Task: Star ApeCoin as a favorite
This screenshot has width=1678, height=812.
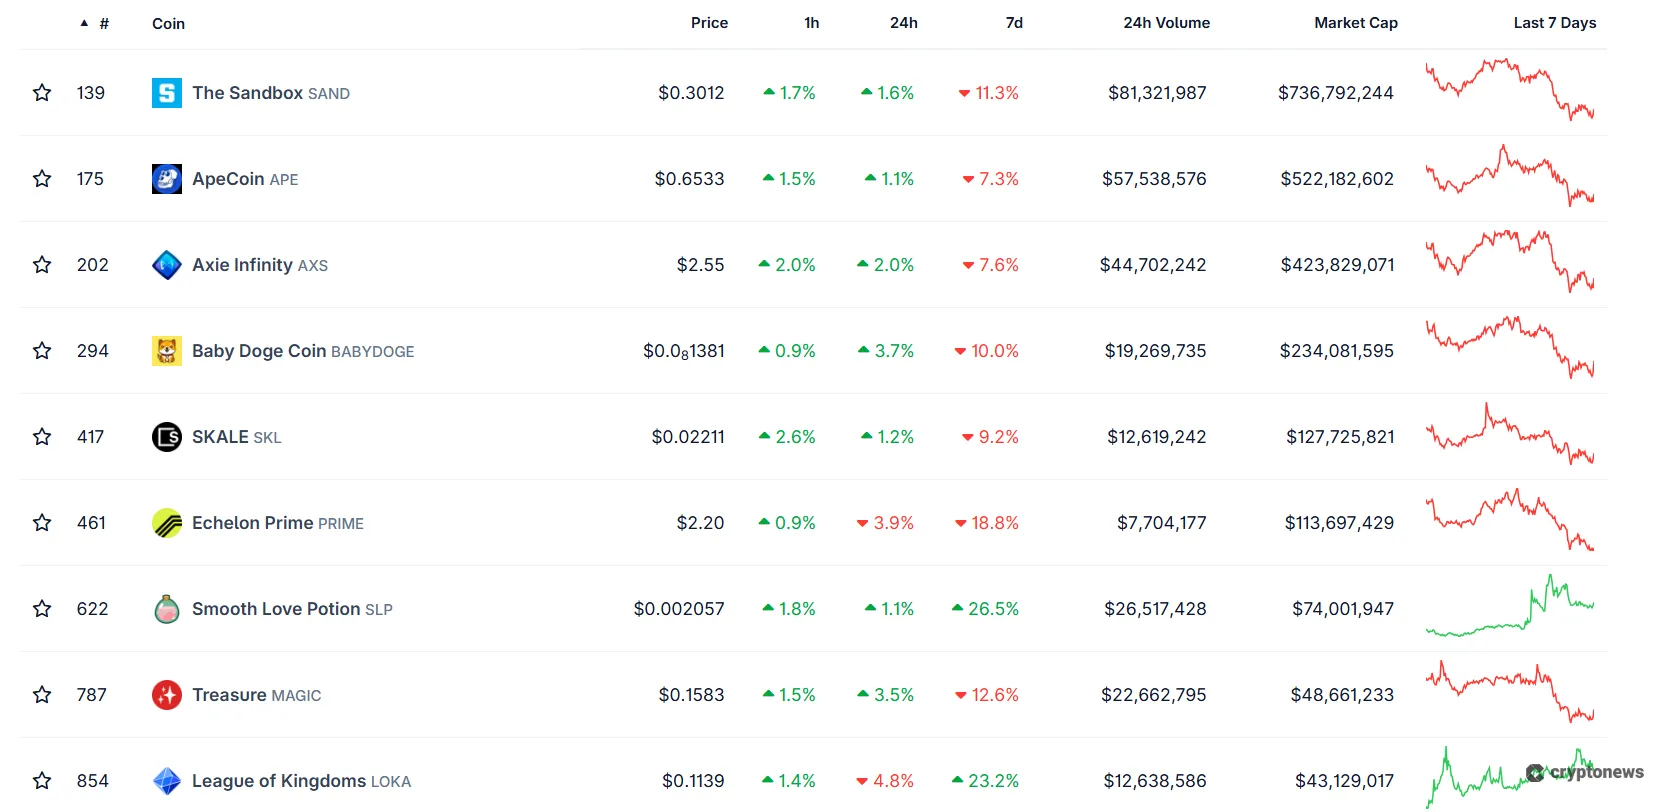Action: [x=42, y=179]
